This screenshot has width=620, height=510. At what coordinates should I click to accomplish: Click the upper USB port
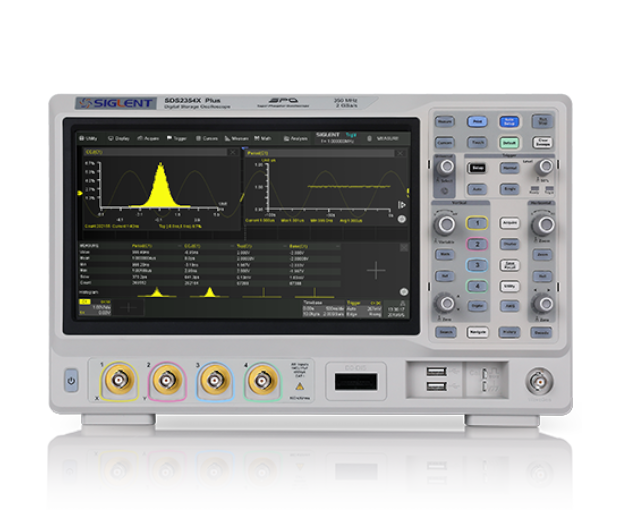(437, 373)
